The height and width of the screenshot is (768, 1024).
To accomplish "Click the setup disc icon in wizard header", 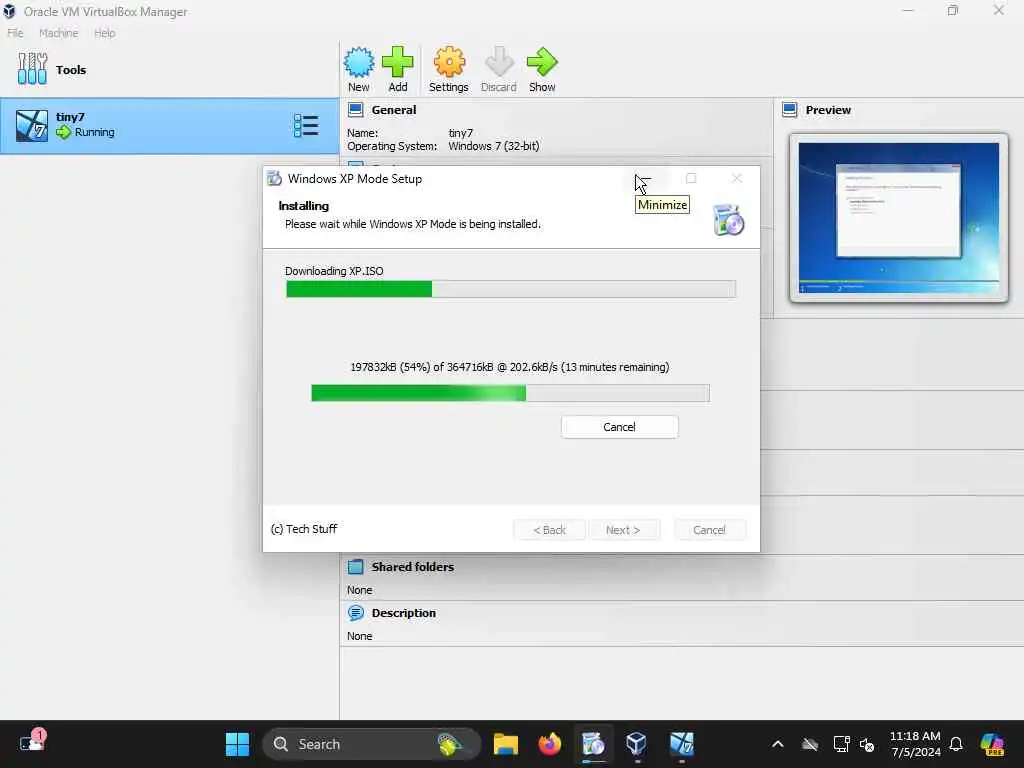I will 728,219.
